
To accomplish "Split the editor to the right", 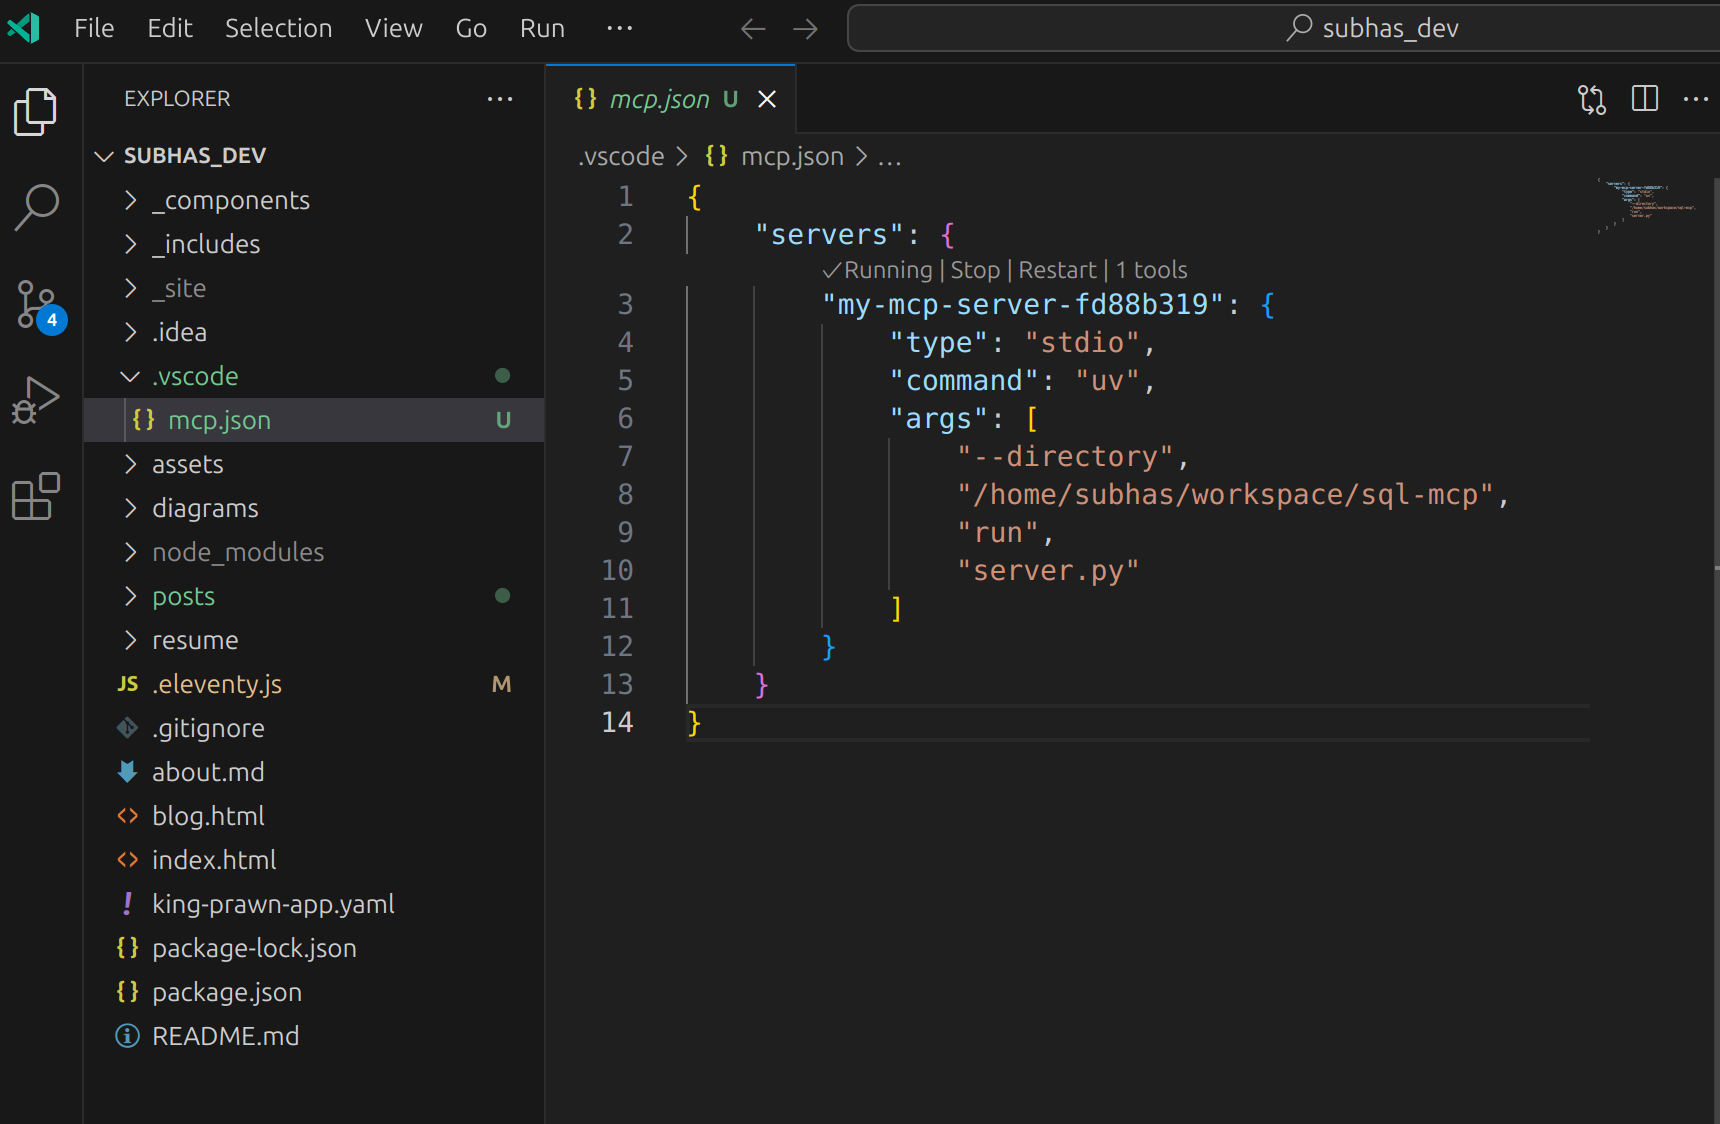I will pos(1645,98).
